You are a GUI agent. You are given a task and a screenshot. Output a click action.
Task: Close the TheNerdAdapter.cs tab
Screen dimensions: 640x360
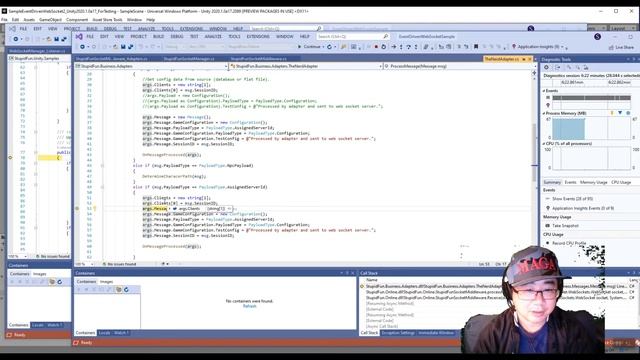530,59
